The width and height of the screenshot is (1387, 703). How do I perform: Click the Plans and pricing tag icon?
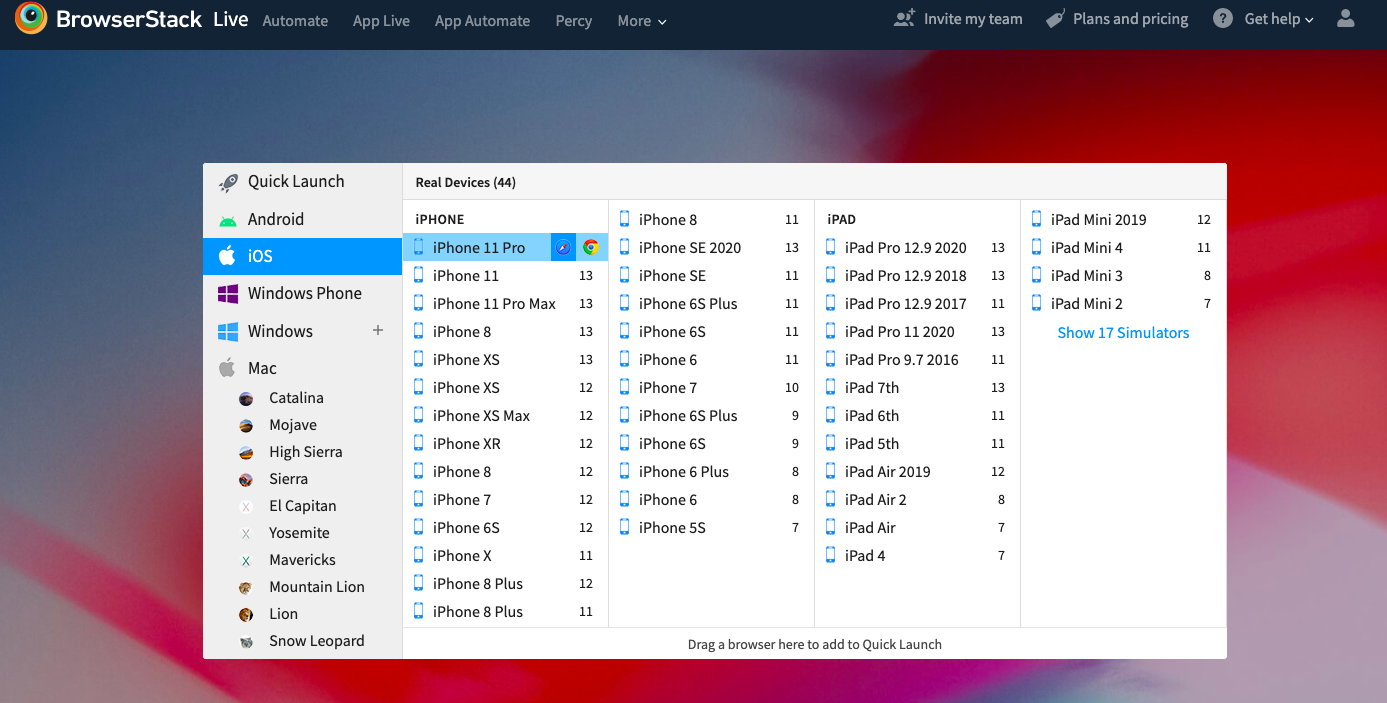pos(1054,18)
